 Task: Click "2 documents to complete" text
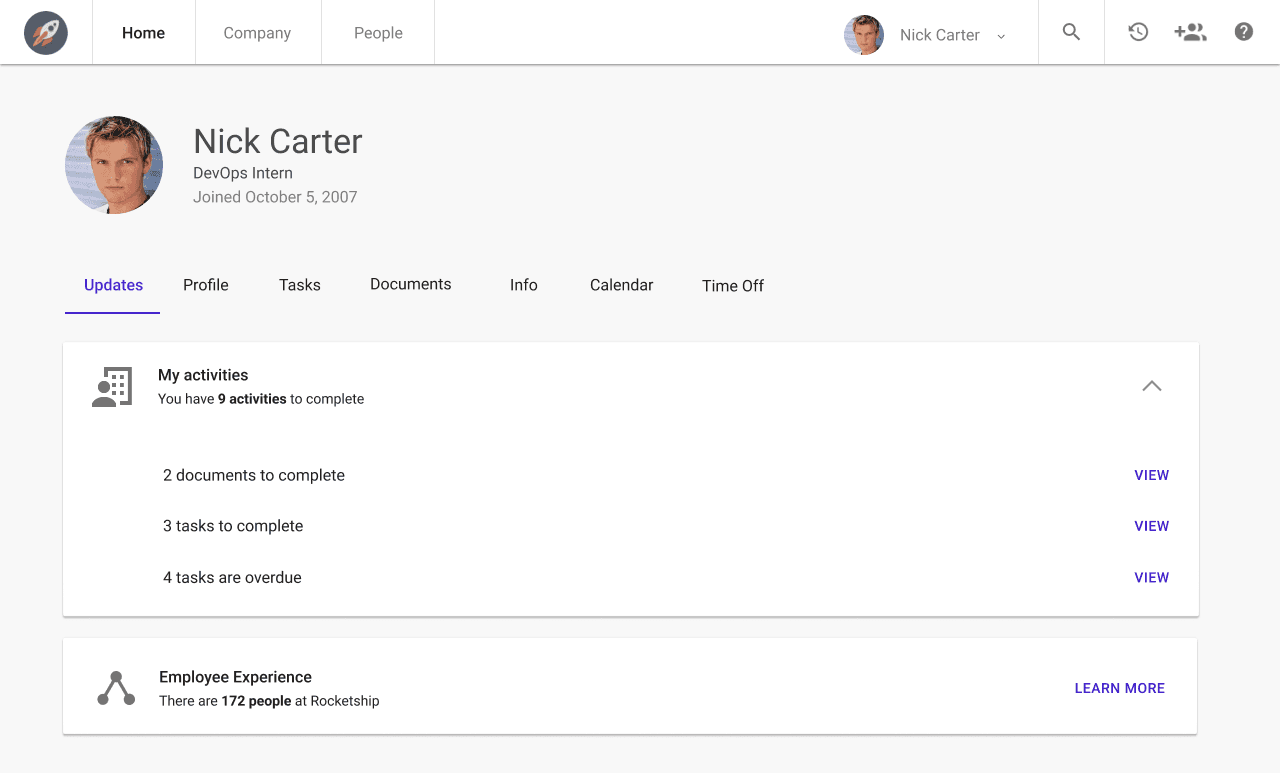254,475
